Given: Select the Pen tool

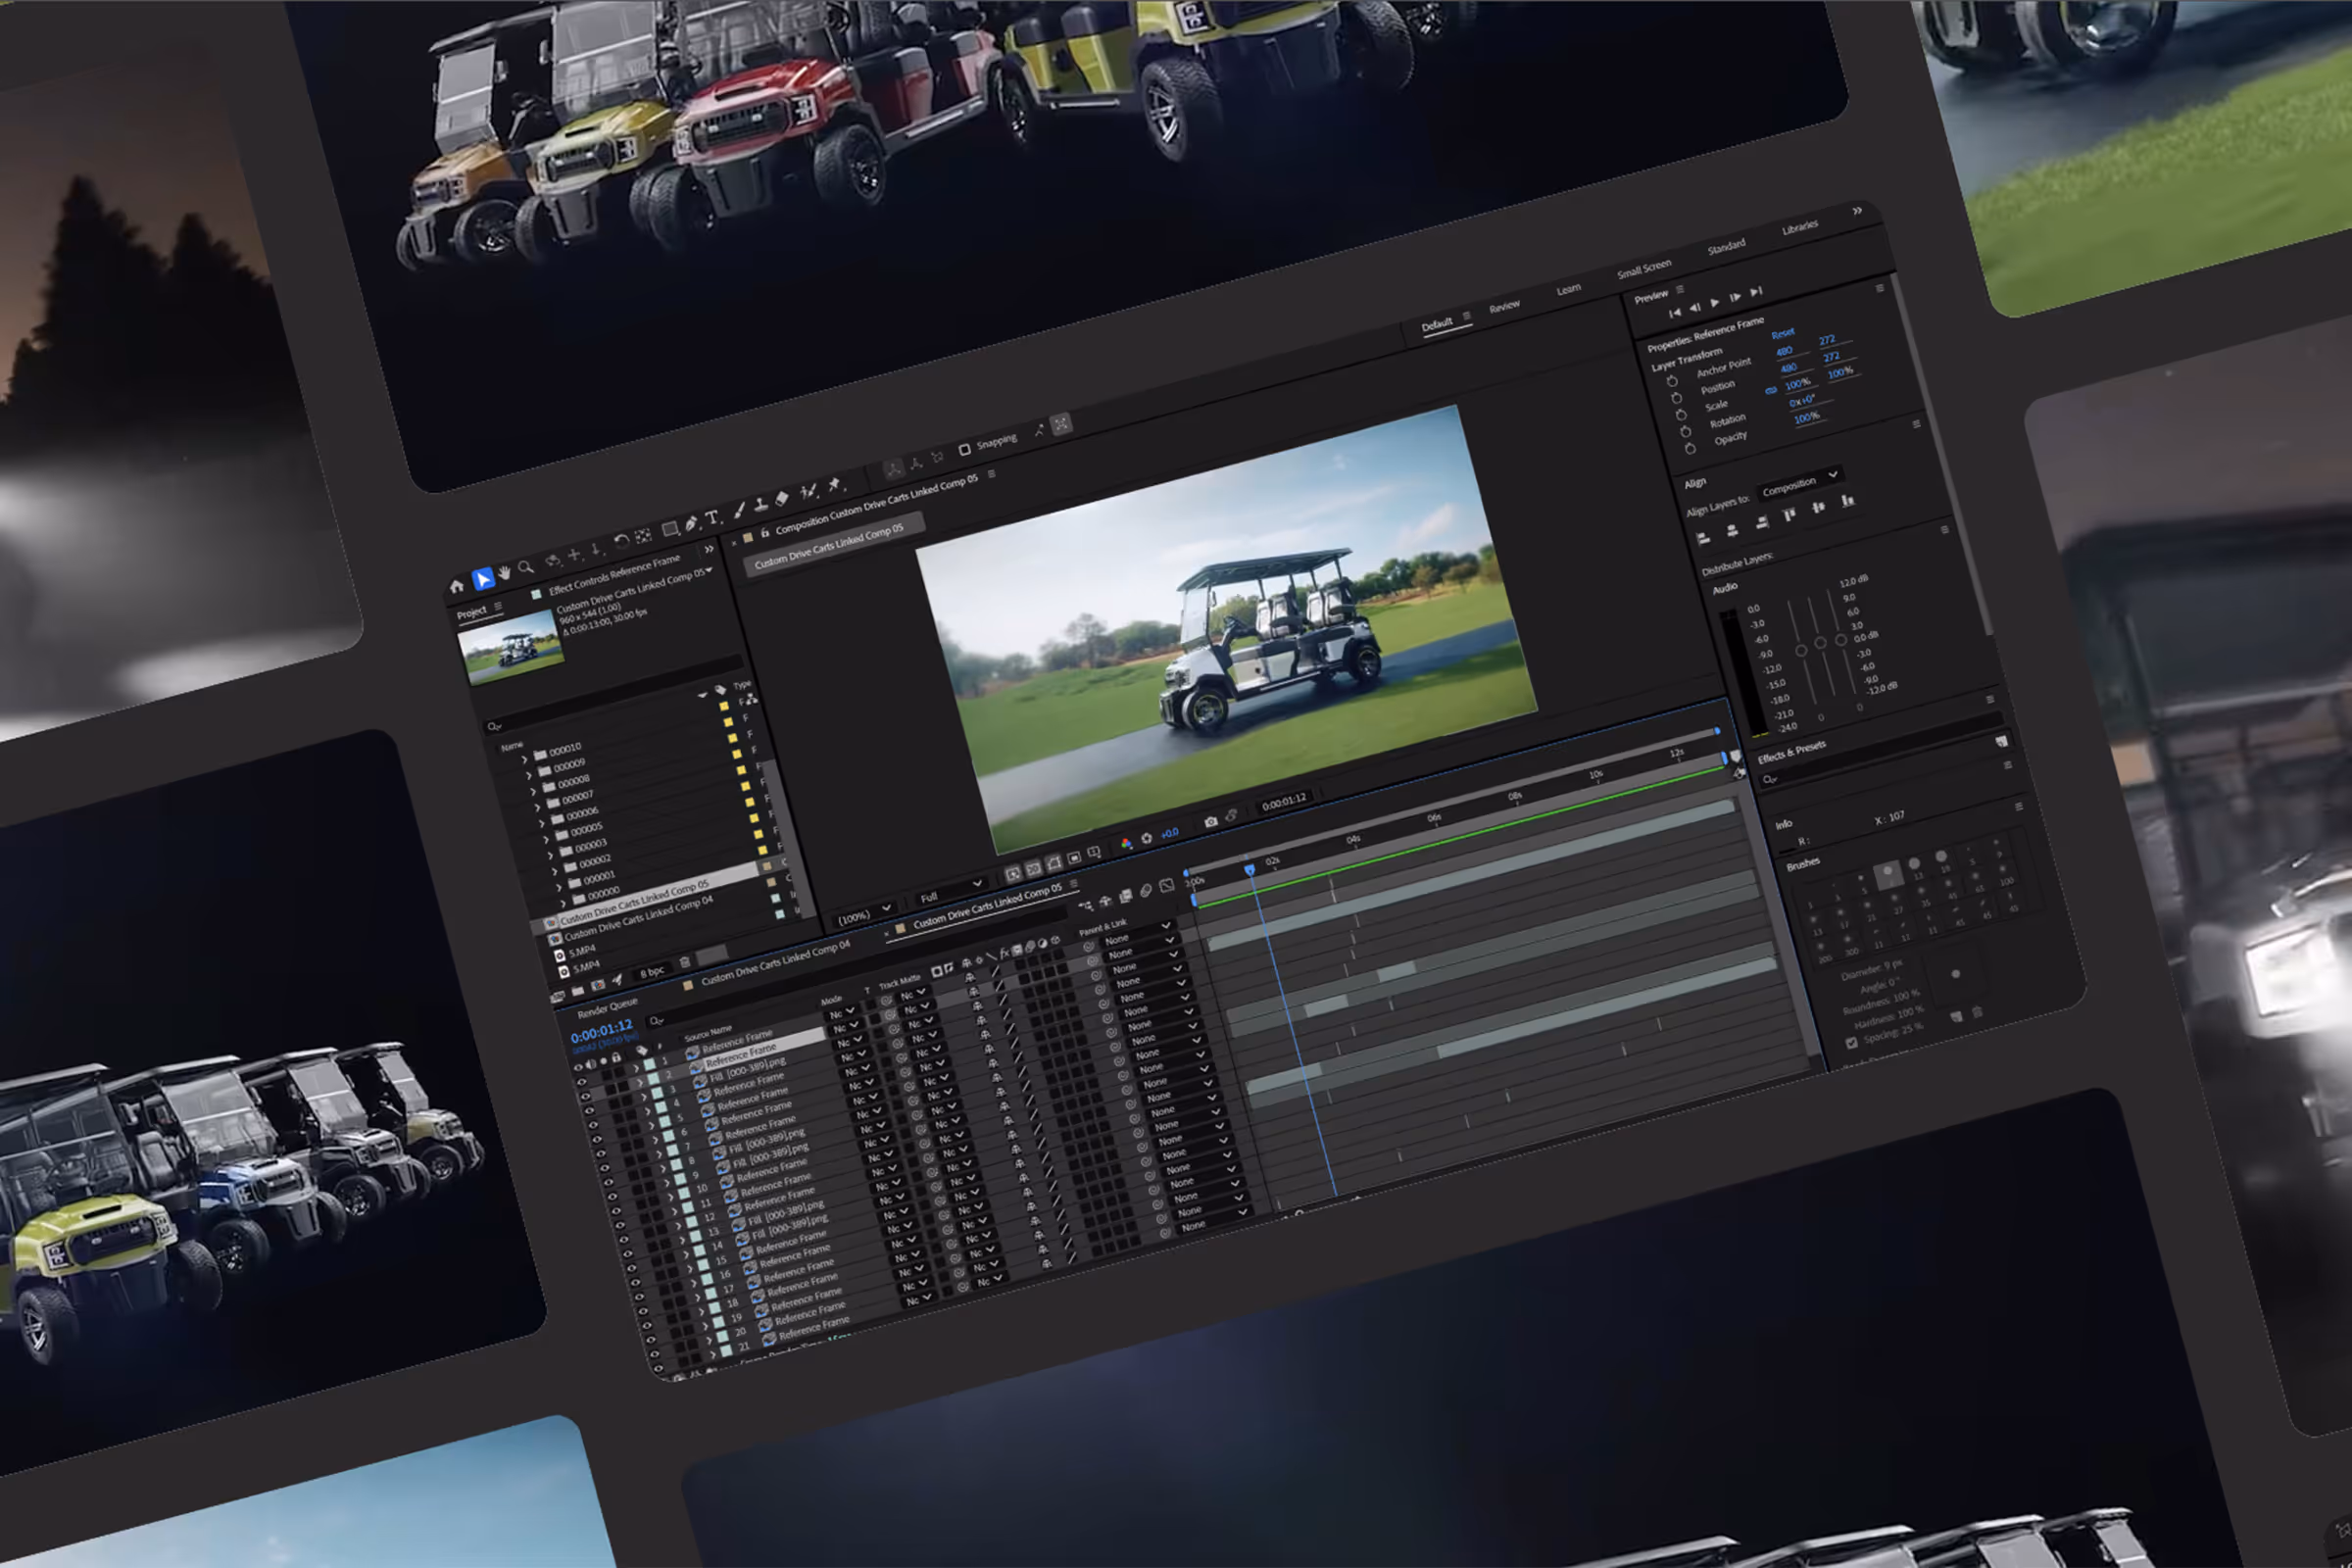Looking at the screenshot, I should pos(691,524).
